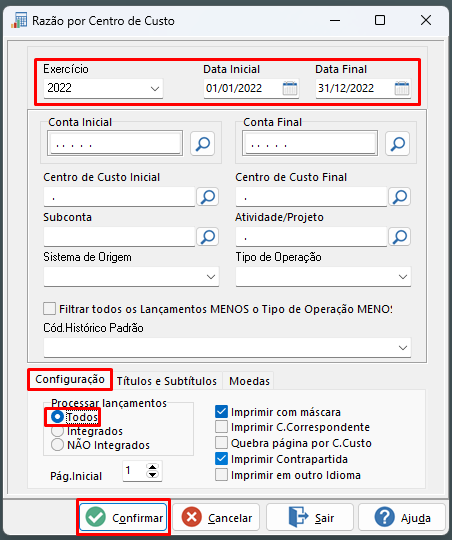Click Centro de Custo Final field
The image size is (452, 540).
pos(311,197)
